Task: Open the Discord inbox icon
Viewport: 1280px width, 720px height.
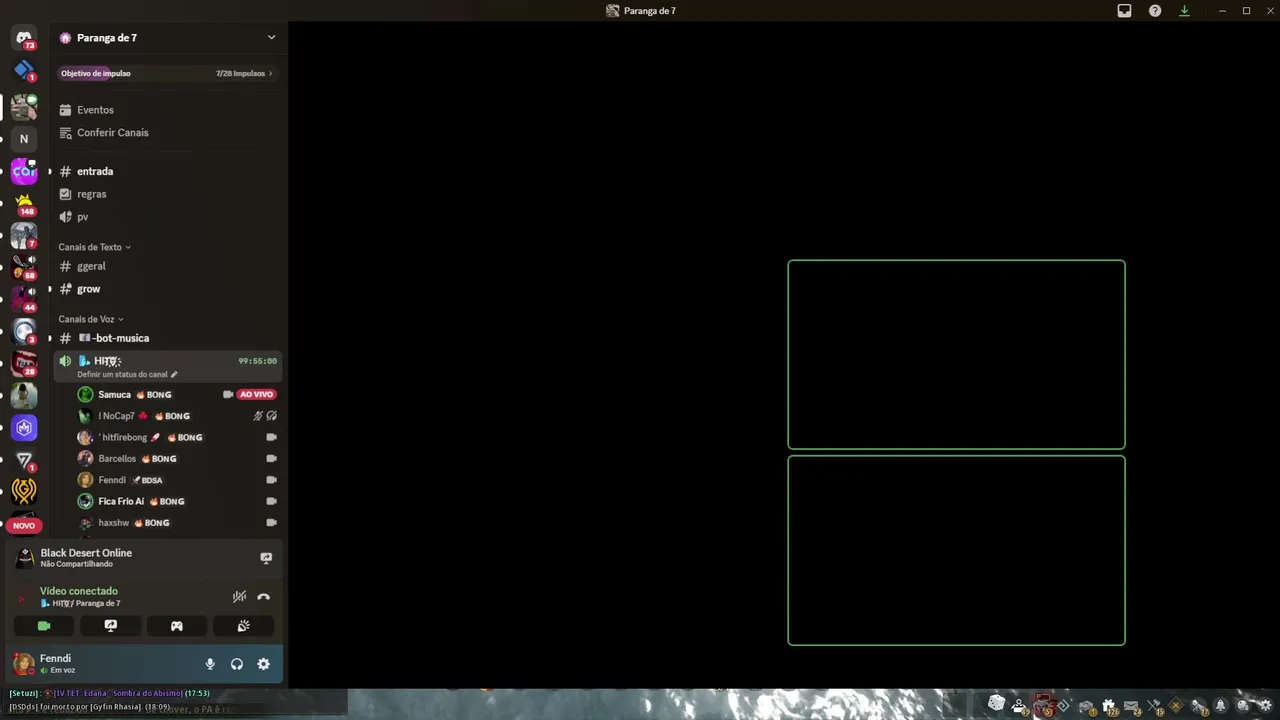Action: point(1124,11)
